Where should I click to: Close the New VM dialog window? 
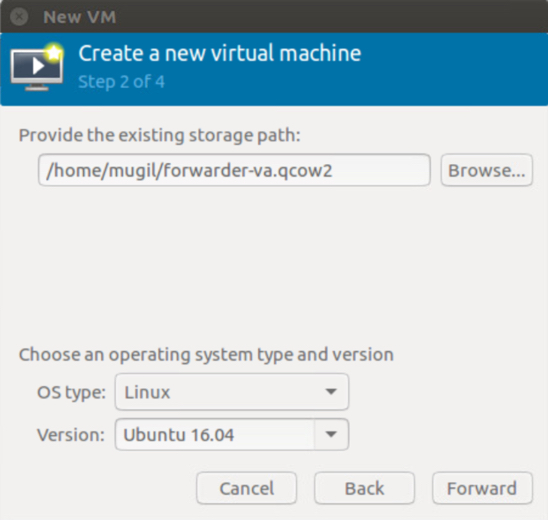[19, 17]
